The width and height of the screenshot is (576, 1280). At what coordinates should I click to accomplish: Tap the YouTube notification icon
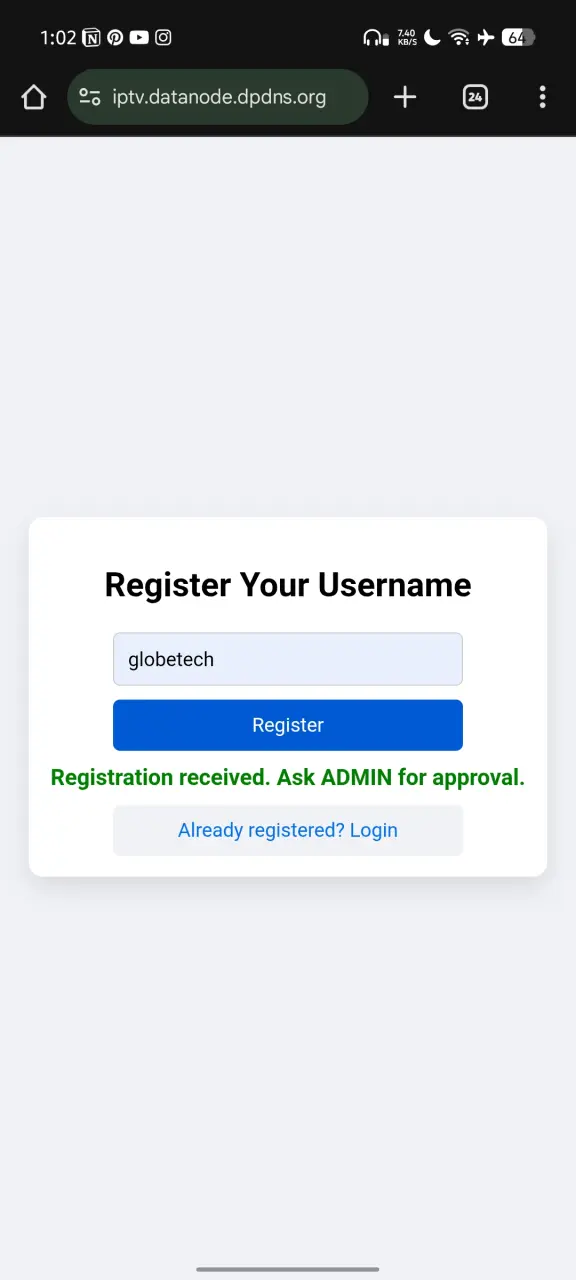(139, 38)
